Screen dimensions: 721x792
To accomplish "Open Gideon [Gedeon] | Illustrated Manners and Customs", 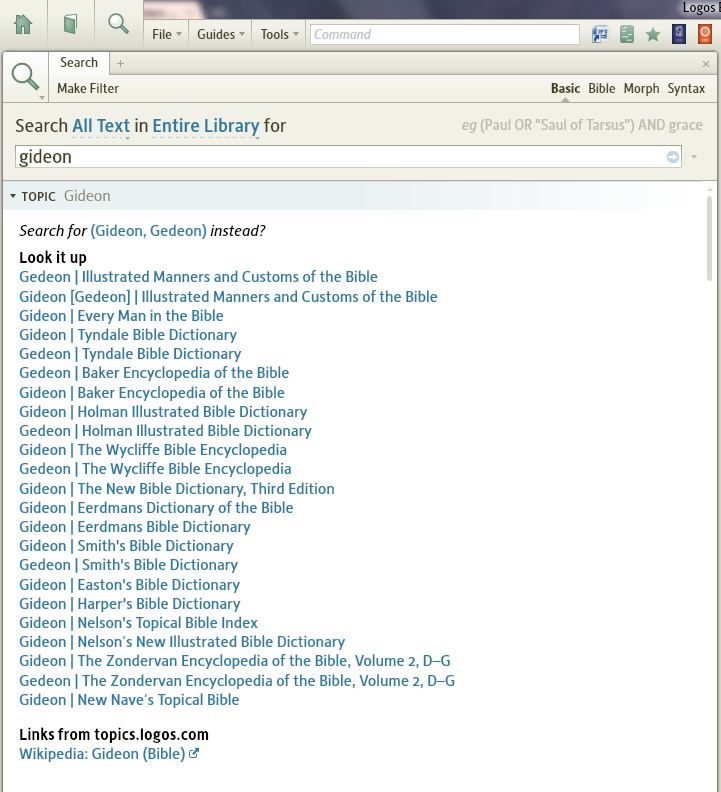I will [228, 296].
